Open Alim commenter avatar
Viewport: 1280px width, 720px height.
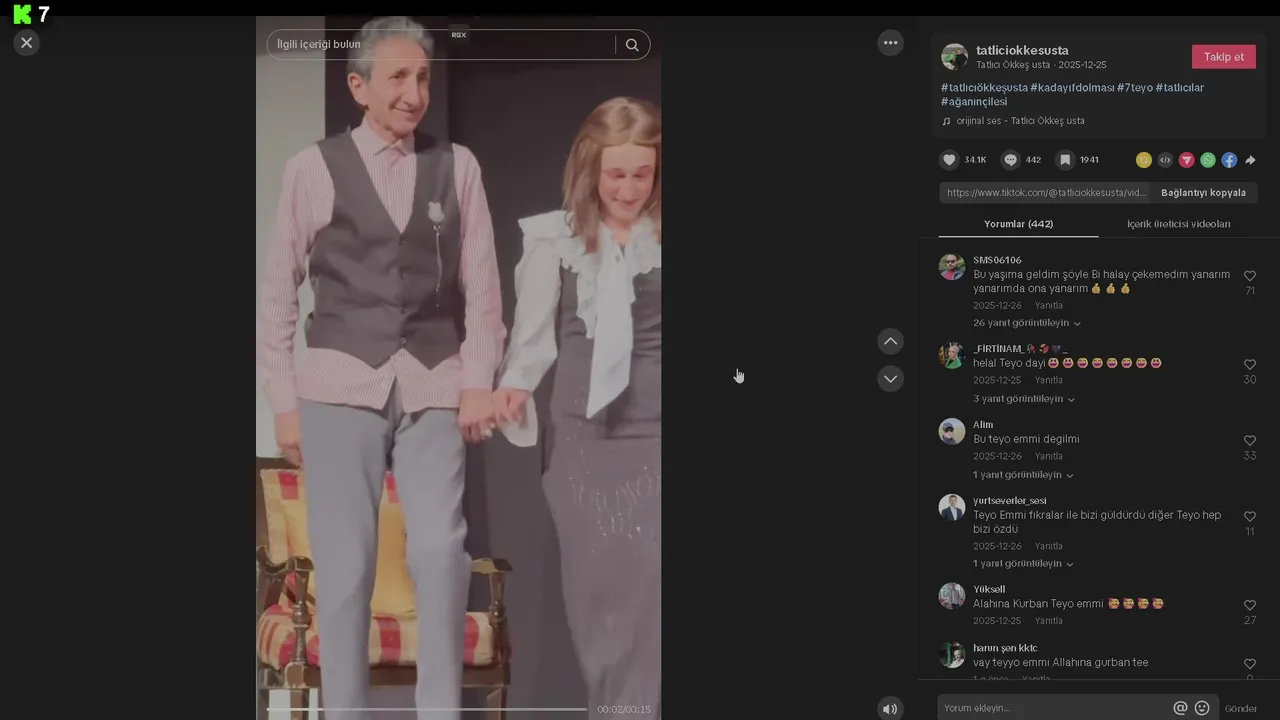coord(952,432)
